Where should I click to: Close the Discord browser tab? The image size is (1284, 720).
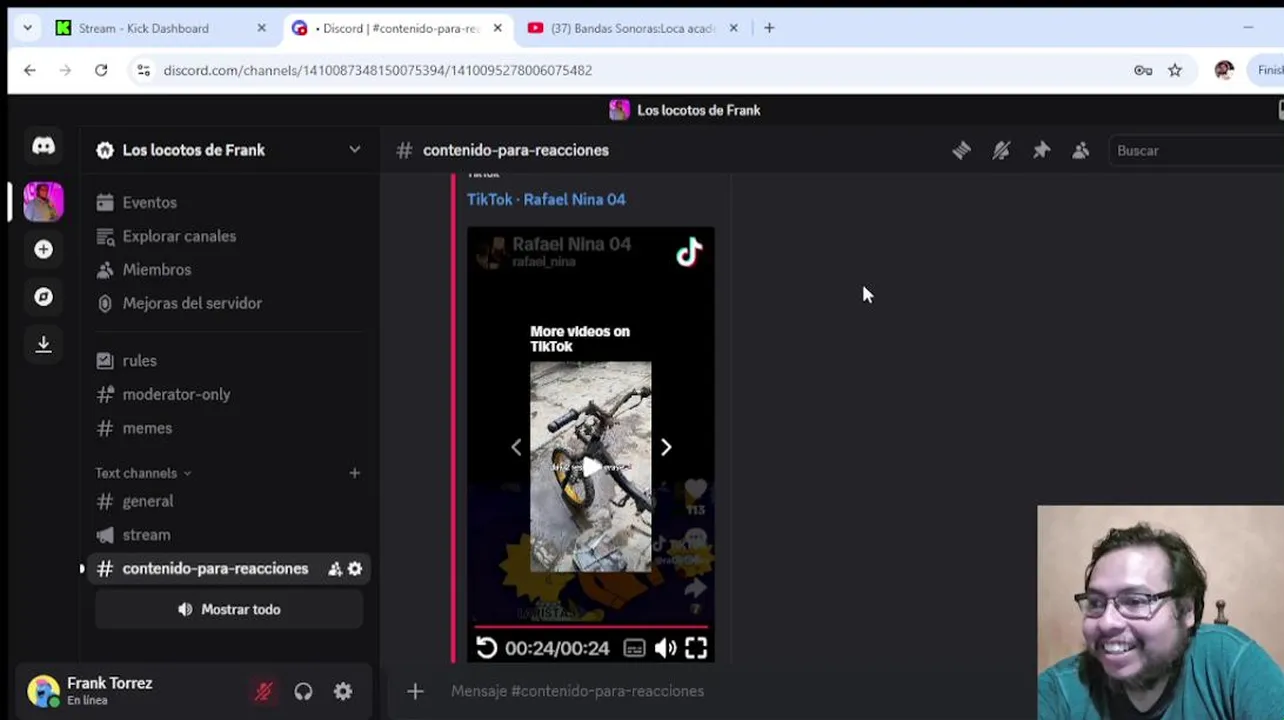pyautogui.click(x=497, y=28)
